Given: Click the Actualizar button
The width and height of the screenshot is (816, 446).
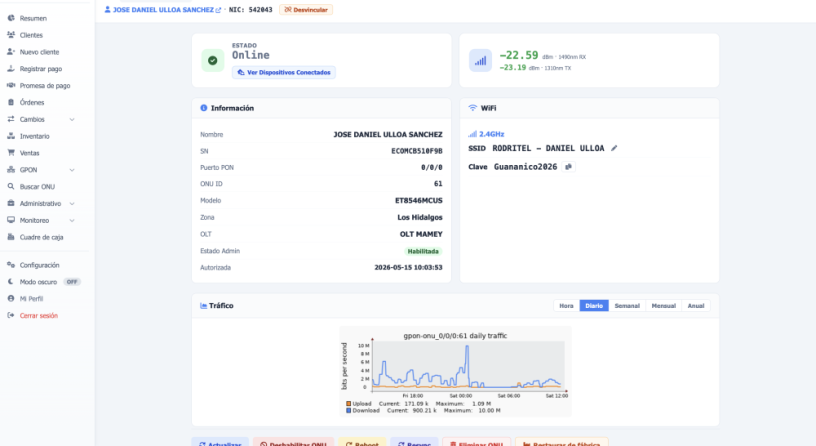Looking at the screenshot, I should coord(220,443).
